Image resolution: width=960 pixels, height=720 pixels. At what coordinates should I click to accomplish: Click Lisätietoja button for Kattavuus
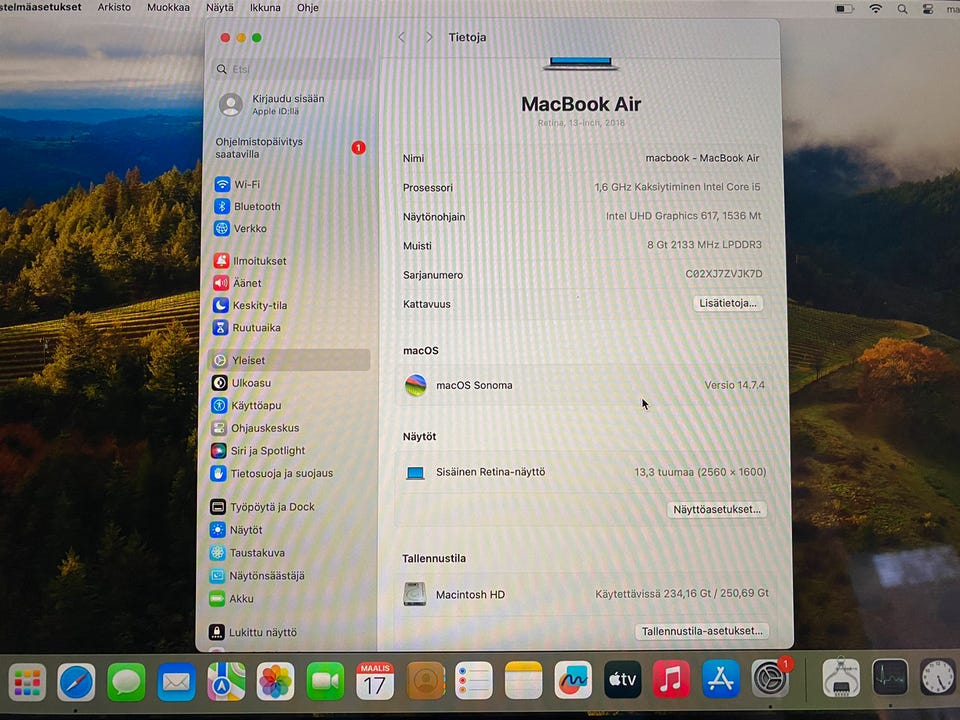click(x=727, y=303)
